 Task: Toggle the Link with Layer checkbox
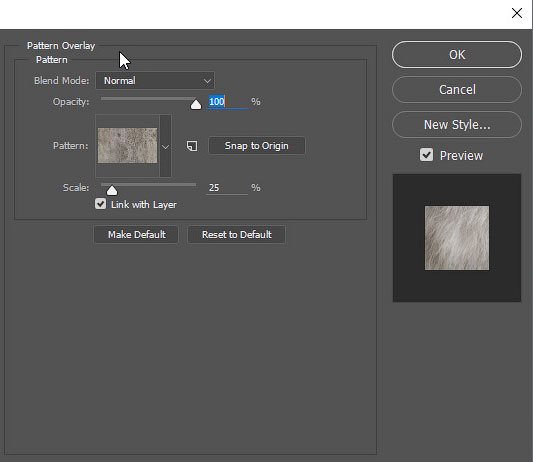point(101,204)
